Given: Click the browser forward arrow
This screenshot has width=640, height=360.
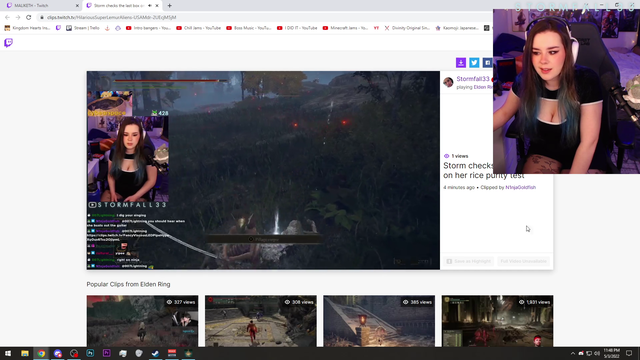Looking at the screenshot, I should (18, 17).
